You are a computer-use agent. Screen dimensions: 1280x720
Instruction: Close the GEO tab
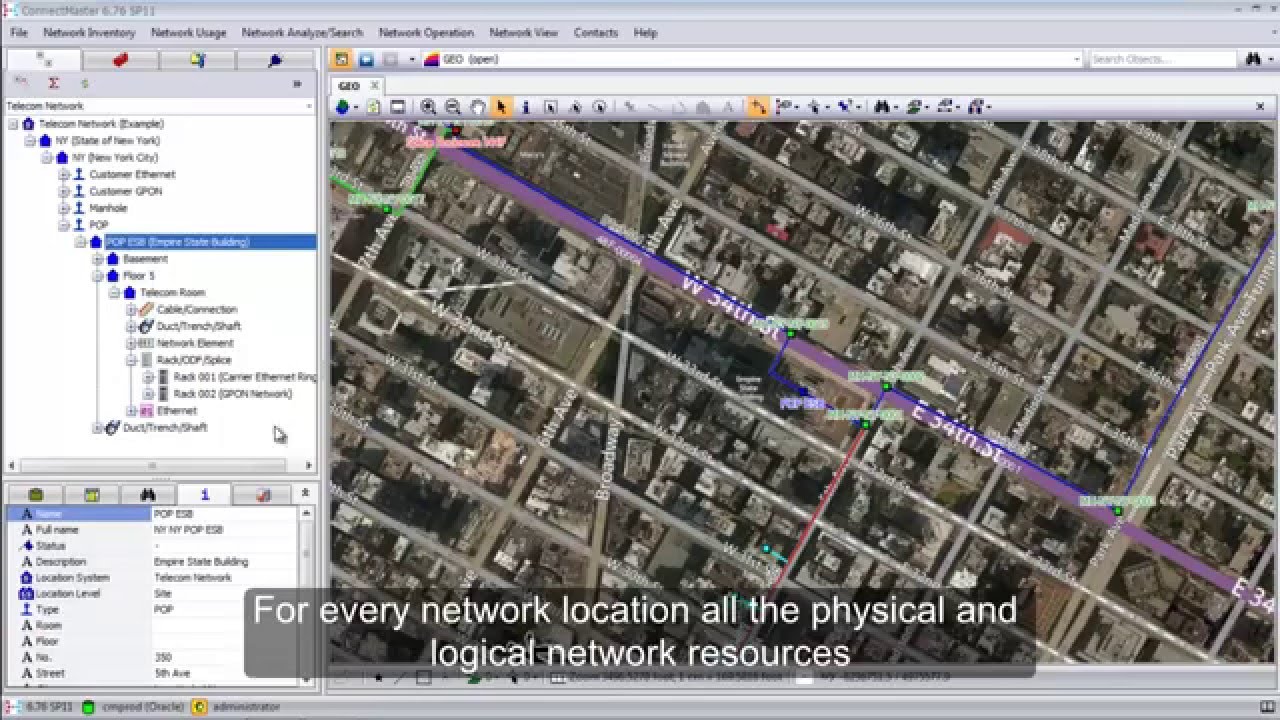coord(374,86)
